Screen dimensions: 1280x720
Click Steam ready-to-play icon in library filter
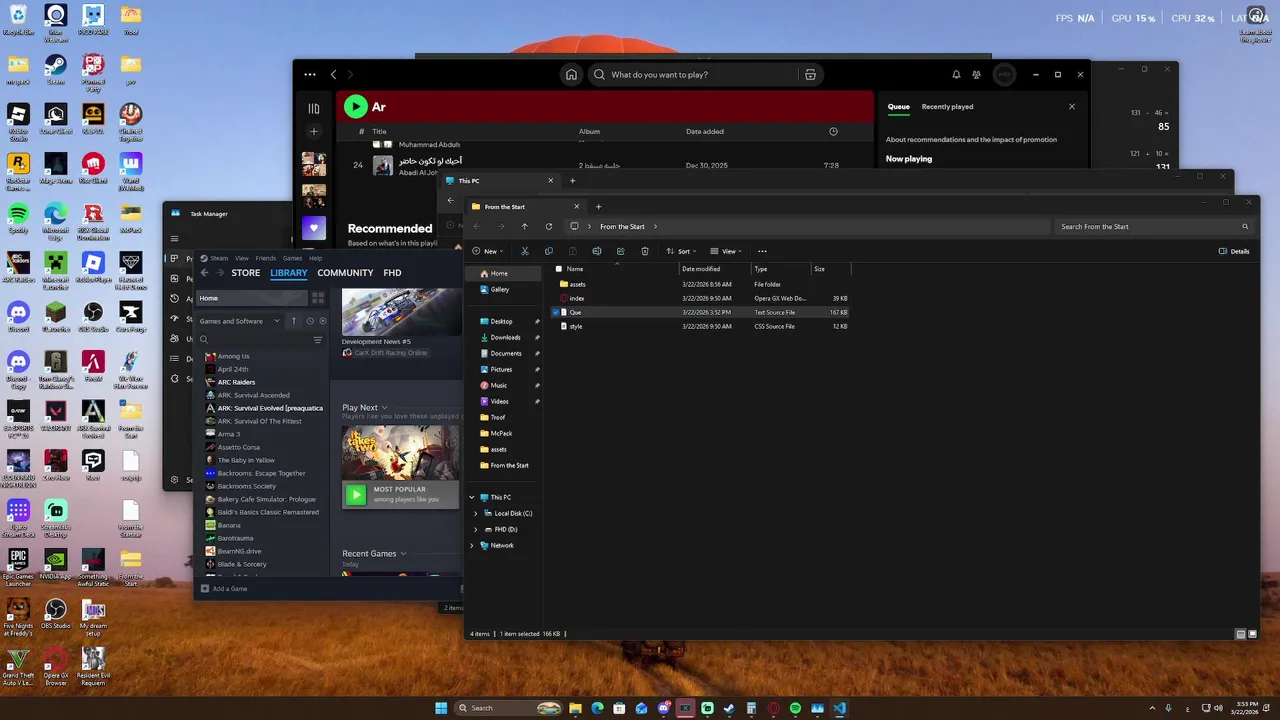coord(322,321)
